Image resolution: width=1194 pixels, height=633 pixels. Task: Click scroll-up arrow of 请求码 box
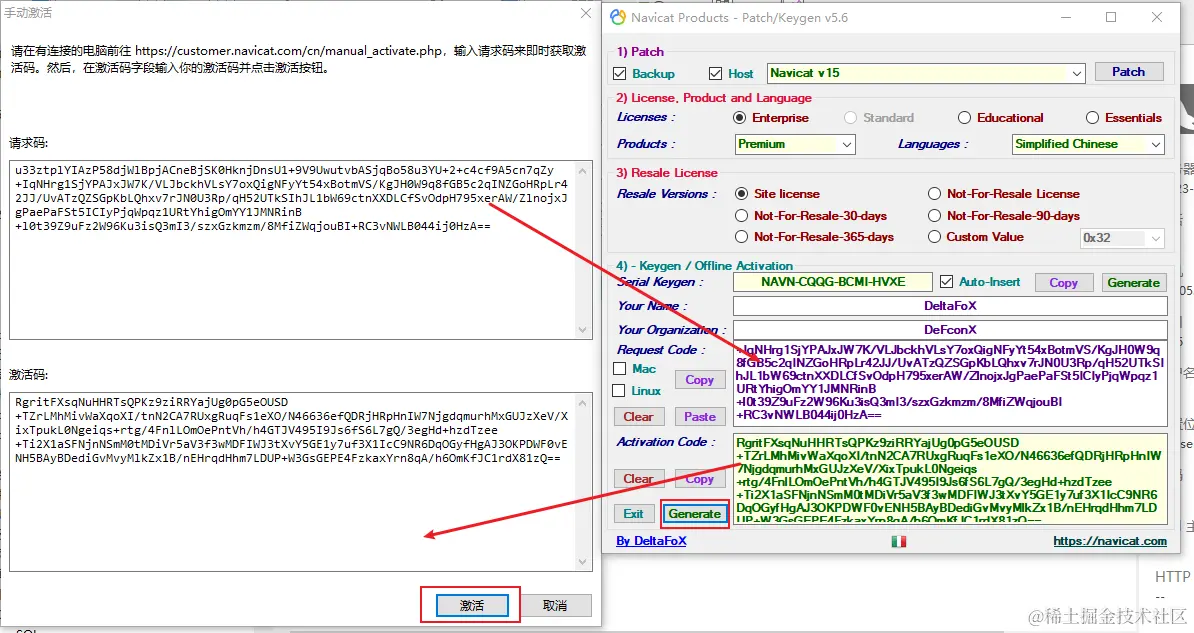point(583,169)
